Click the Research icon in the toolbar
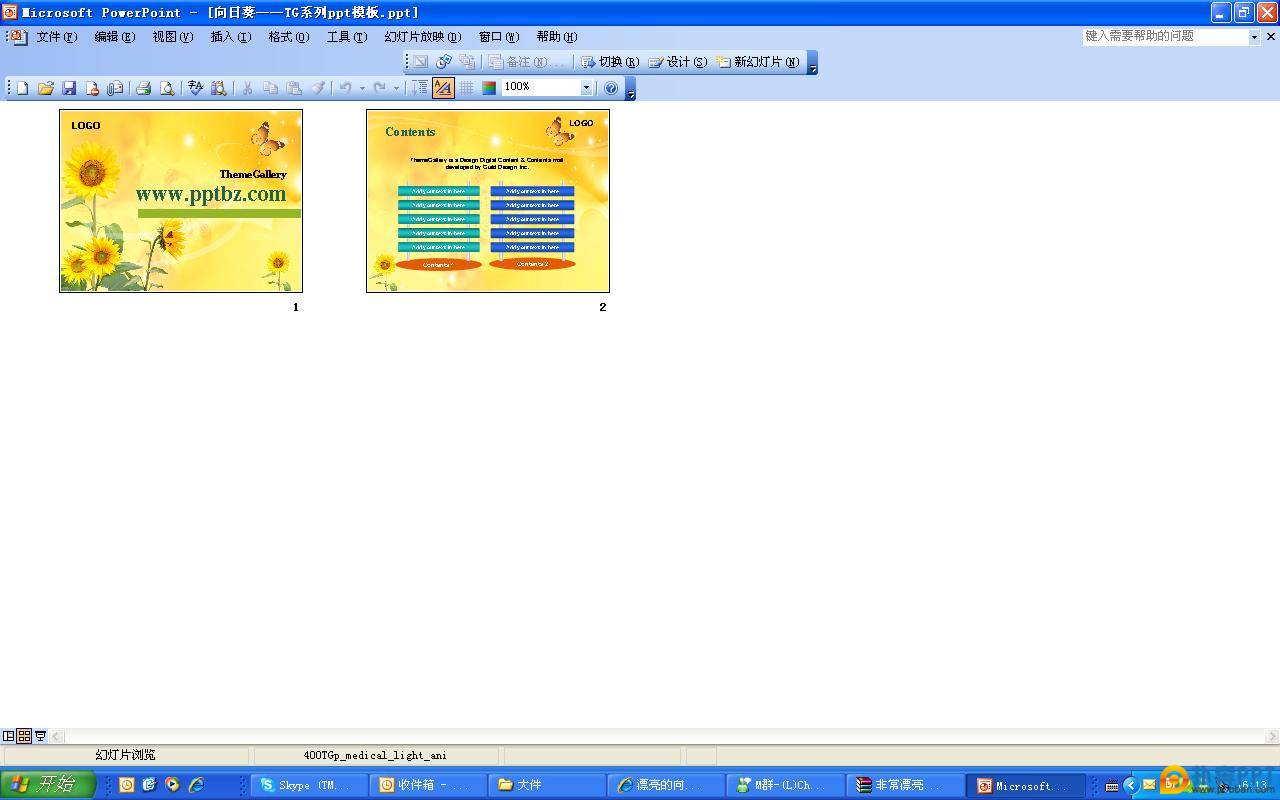 [x=218, y=88]
